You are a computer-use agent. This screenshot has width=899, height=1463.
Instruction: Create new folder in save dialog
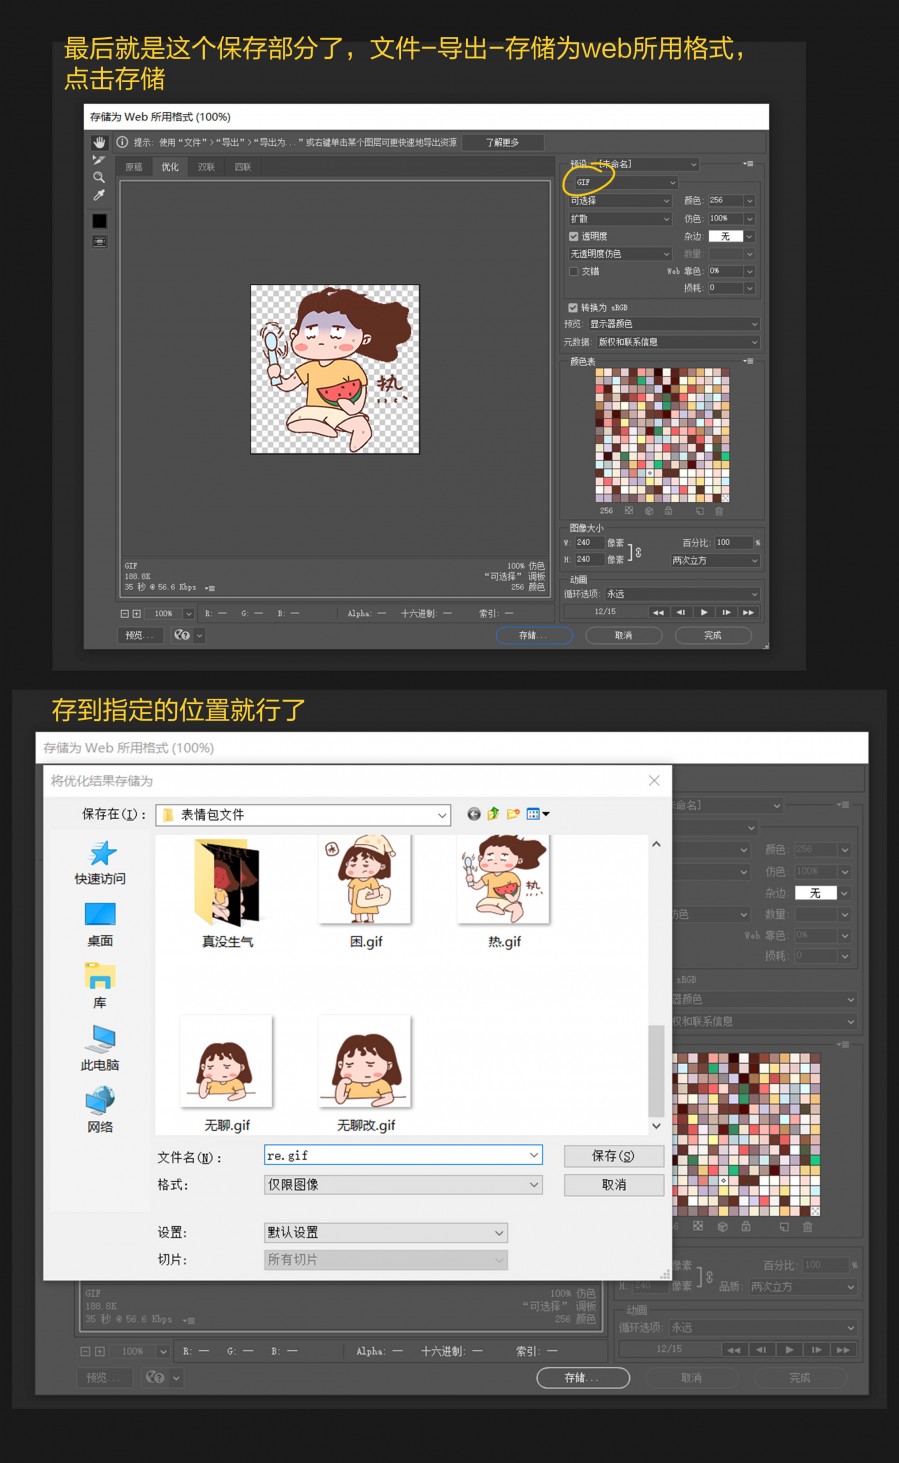[x=513, y=814]
